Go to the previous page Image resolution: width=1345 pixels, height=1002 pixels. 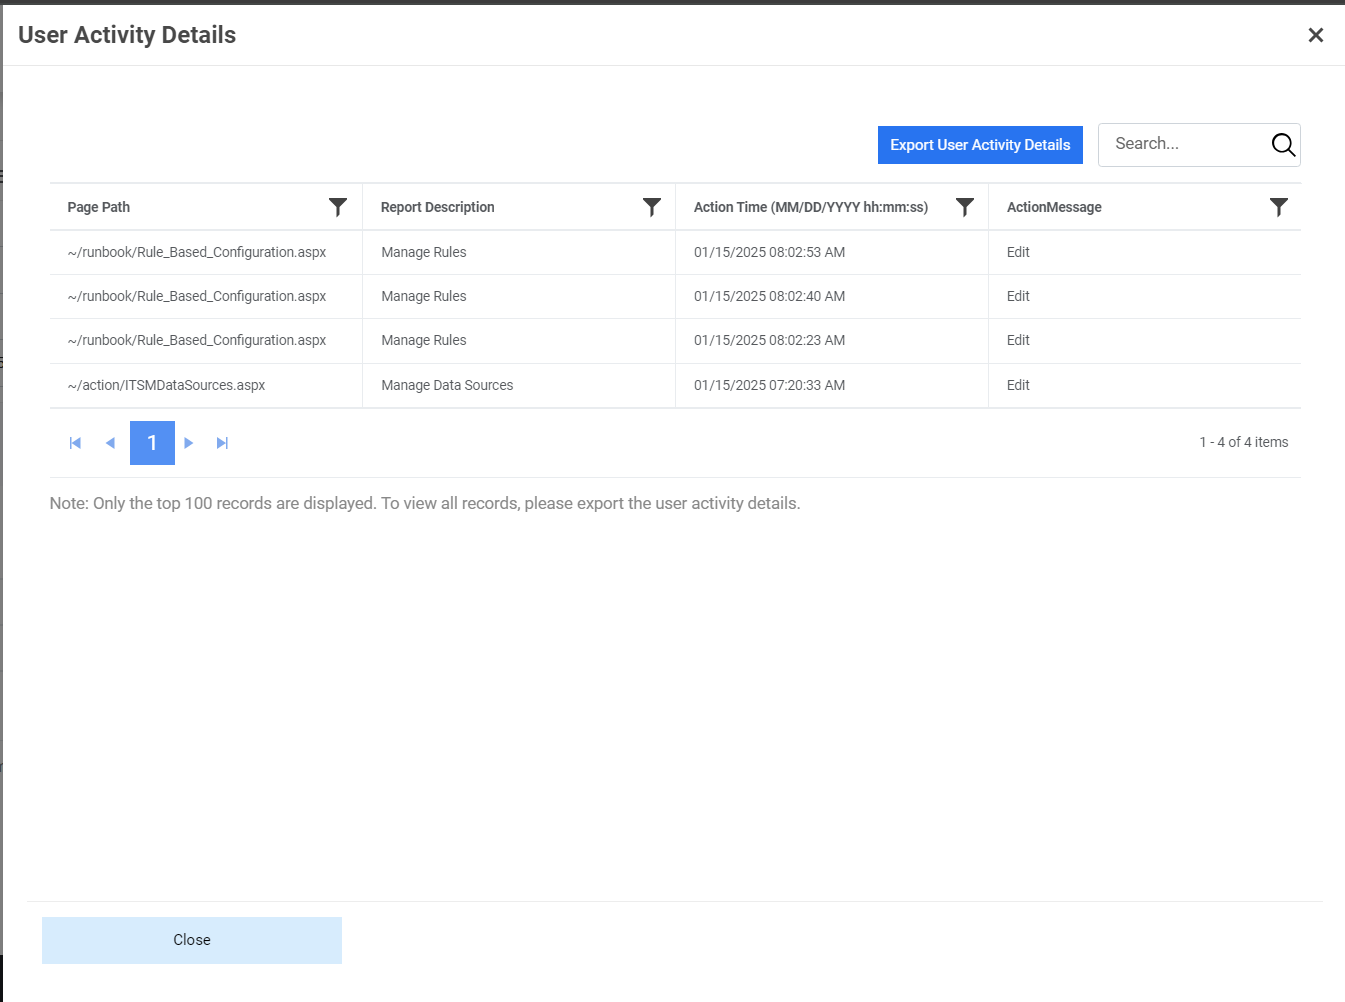(x=110, y=442)
